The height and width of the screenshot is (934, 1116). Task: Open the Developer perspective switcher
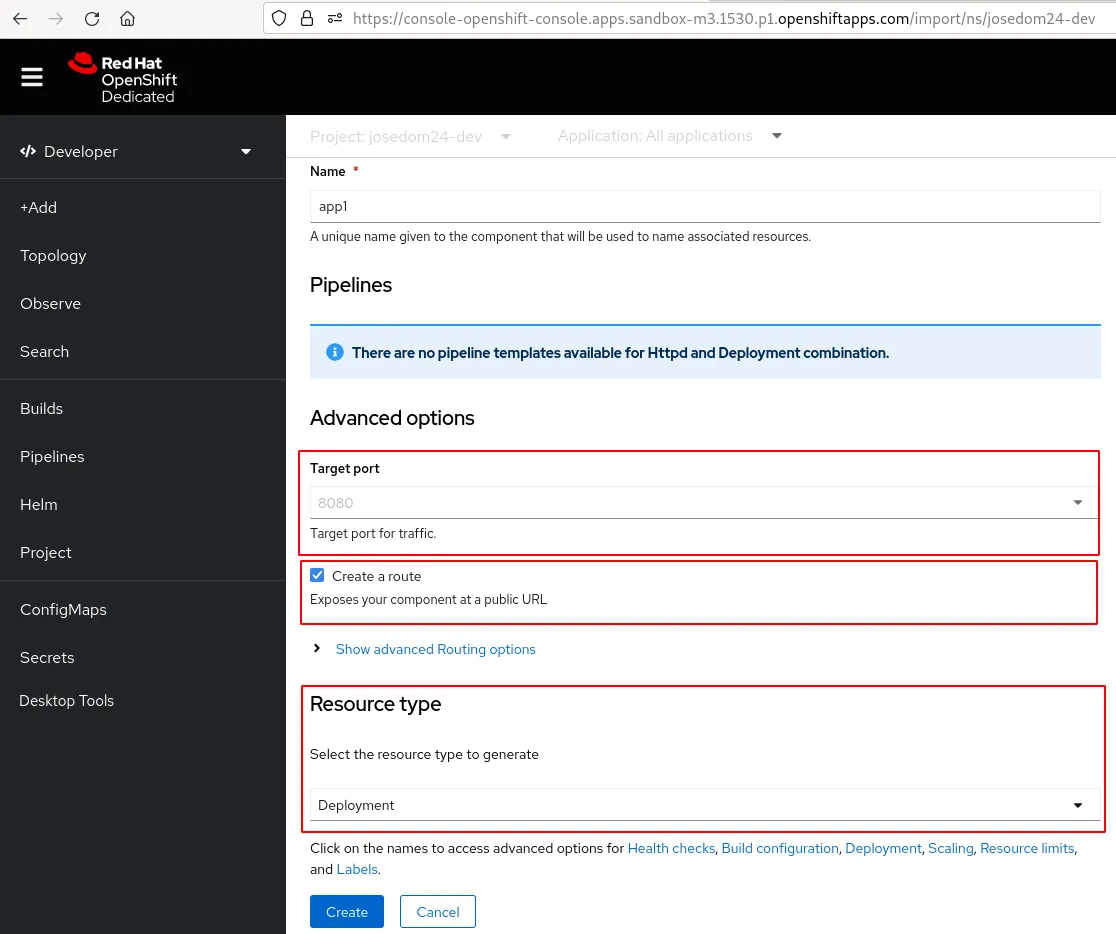click(x=136, y=151)
